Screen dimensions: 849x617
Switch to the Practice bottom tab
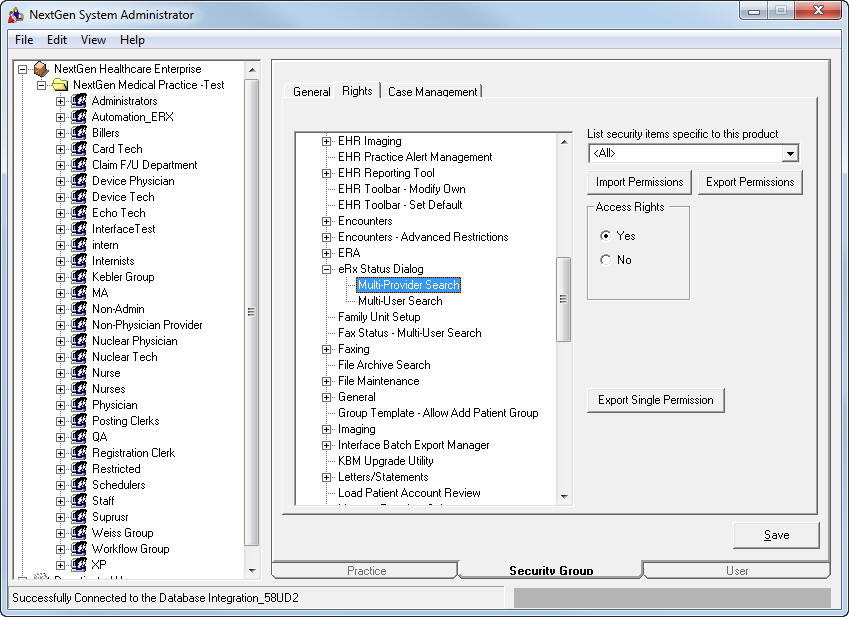(x=367, y=570)
